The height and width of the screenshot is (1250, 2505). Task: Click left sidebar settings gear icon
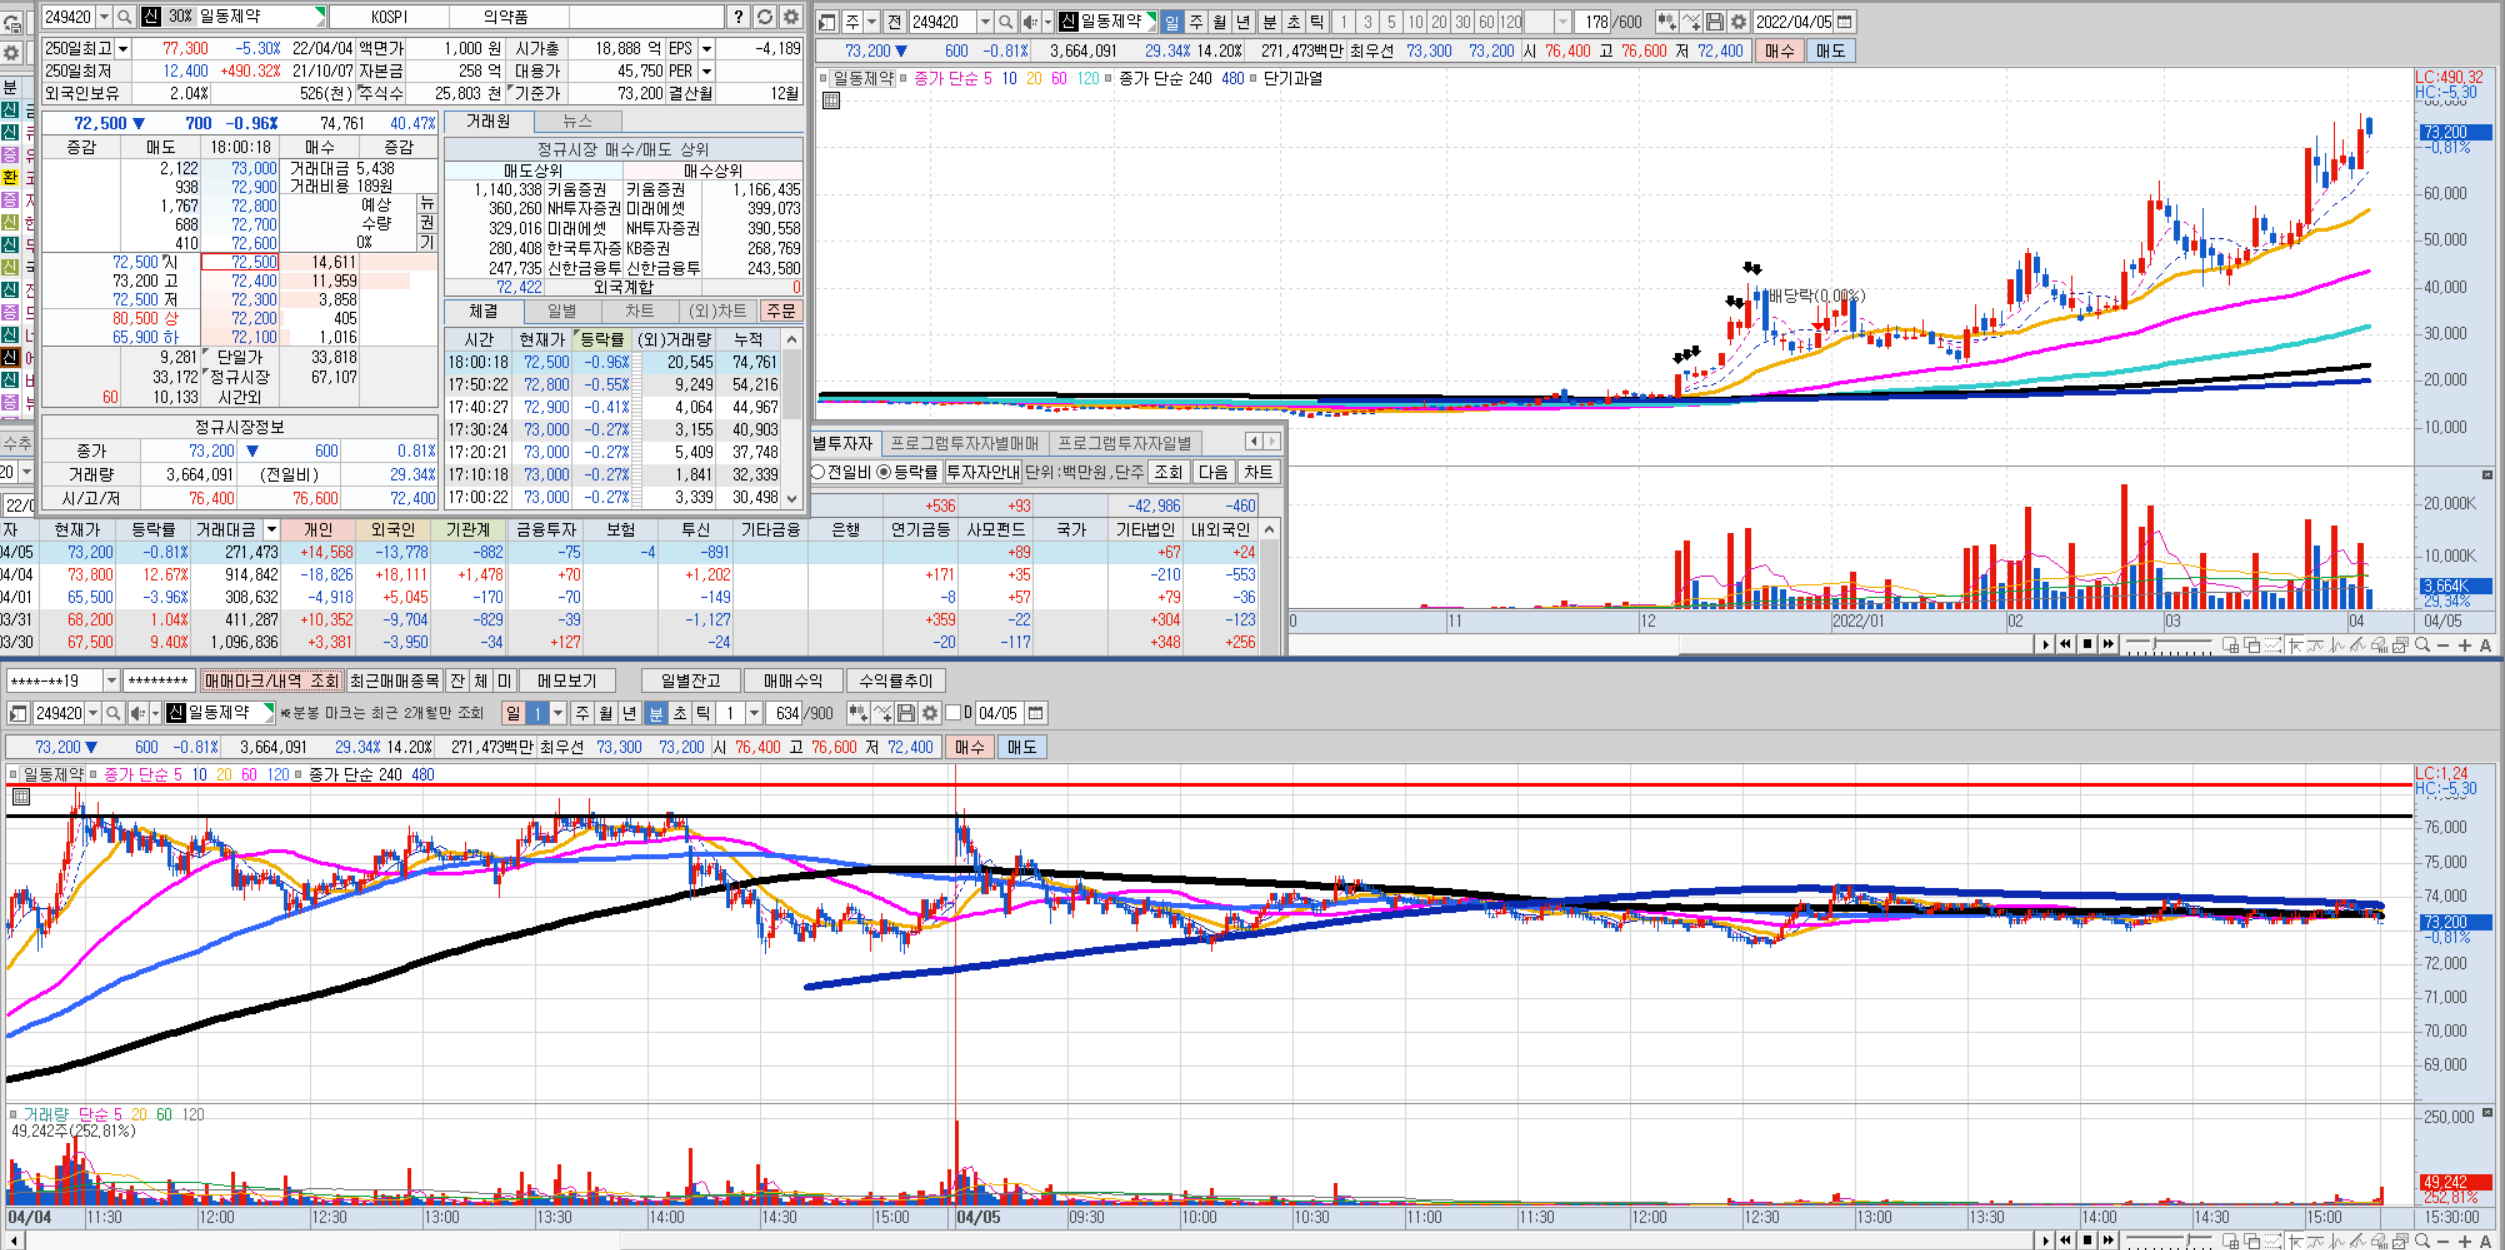coord(11,53)
